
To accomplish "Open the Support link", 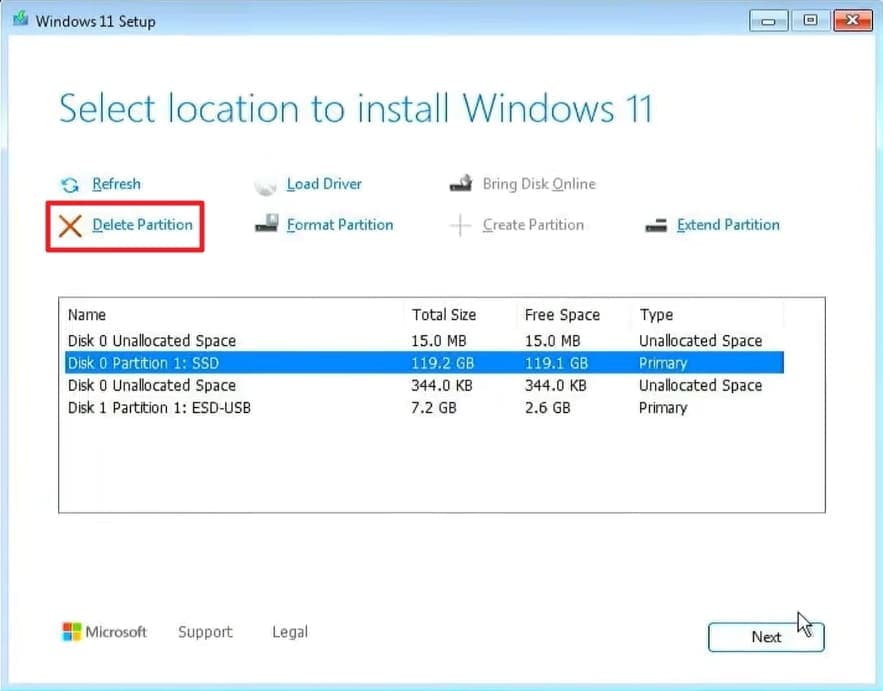I will point(205,632).
